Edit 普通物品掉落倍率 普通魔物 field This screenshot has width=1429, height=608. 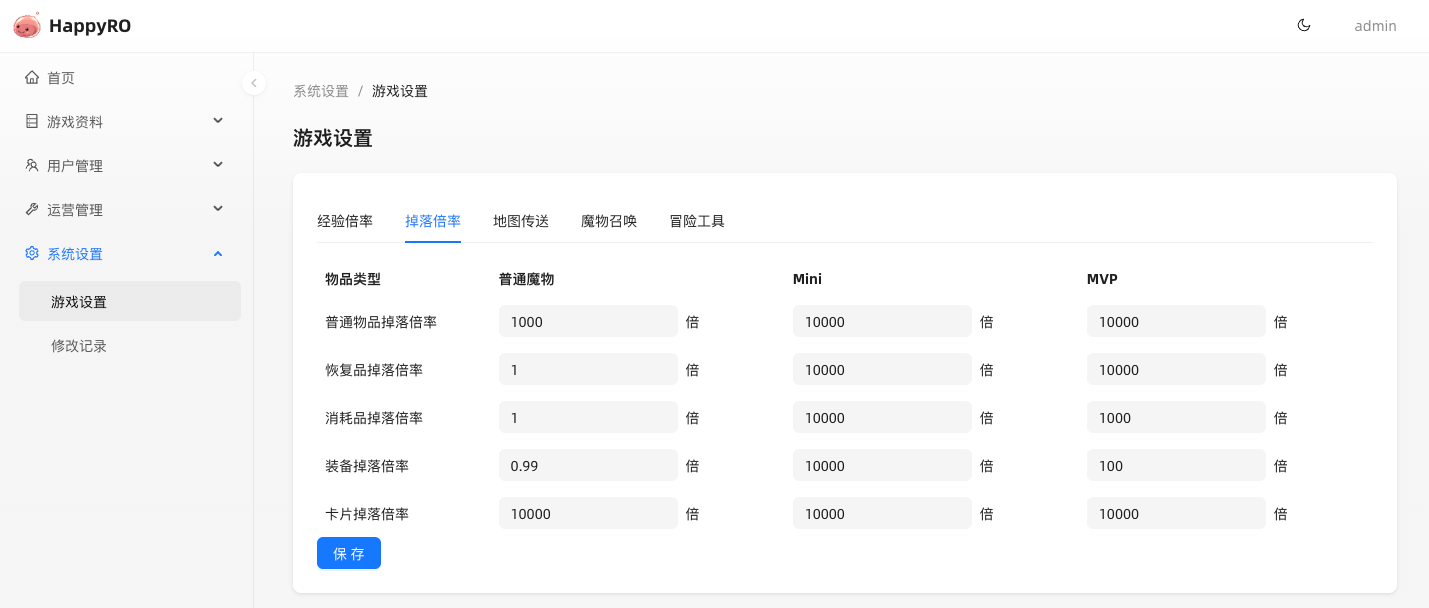tap(588, 321)
